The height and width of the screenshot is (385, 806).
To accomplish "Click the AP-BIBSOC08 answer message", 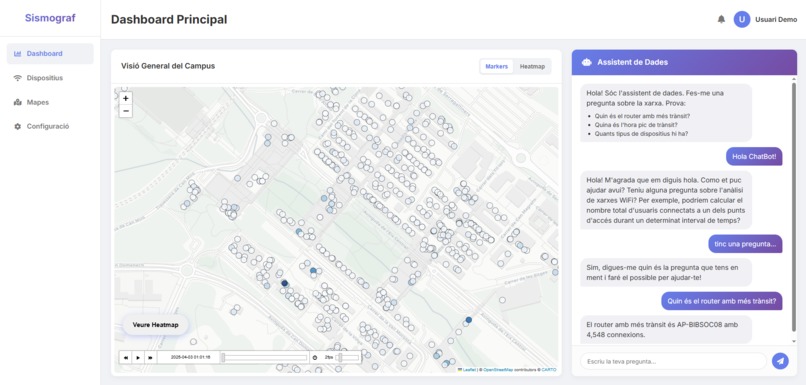I will point(666,329).
